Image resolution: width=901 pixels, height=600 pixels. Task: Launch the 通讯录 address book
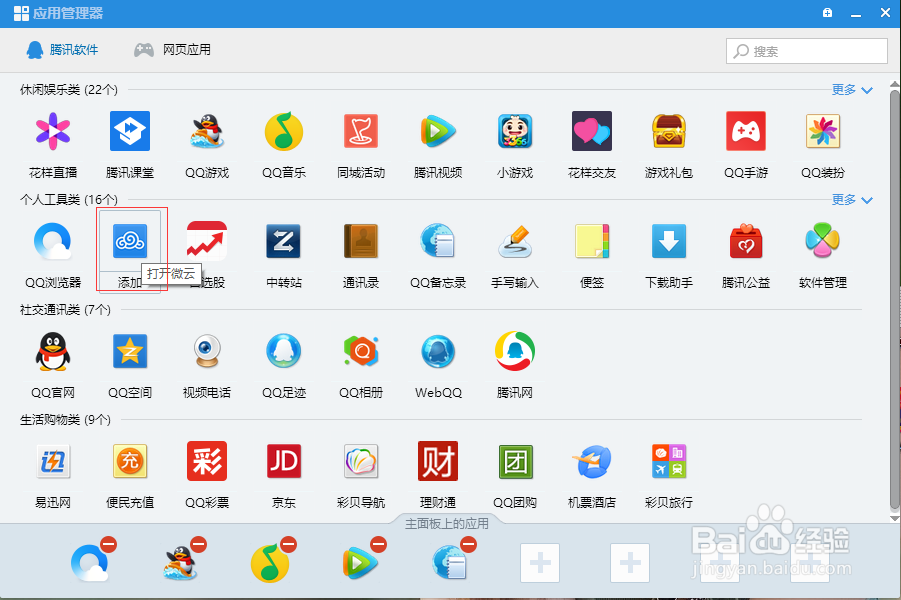pyautogui.click(x=361, y=241)
